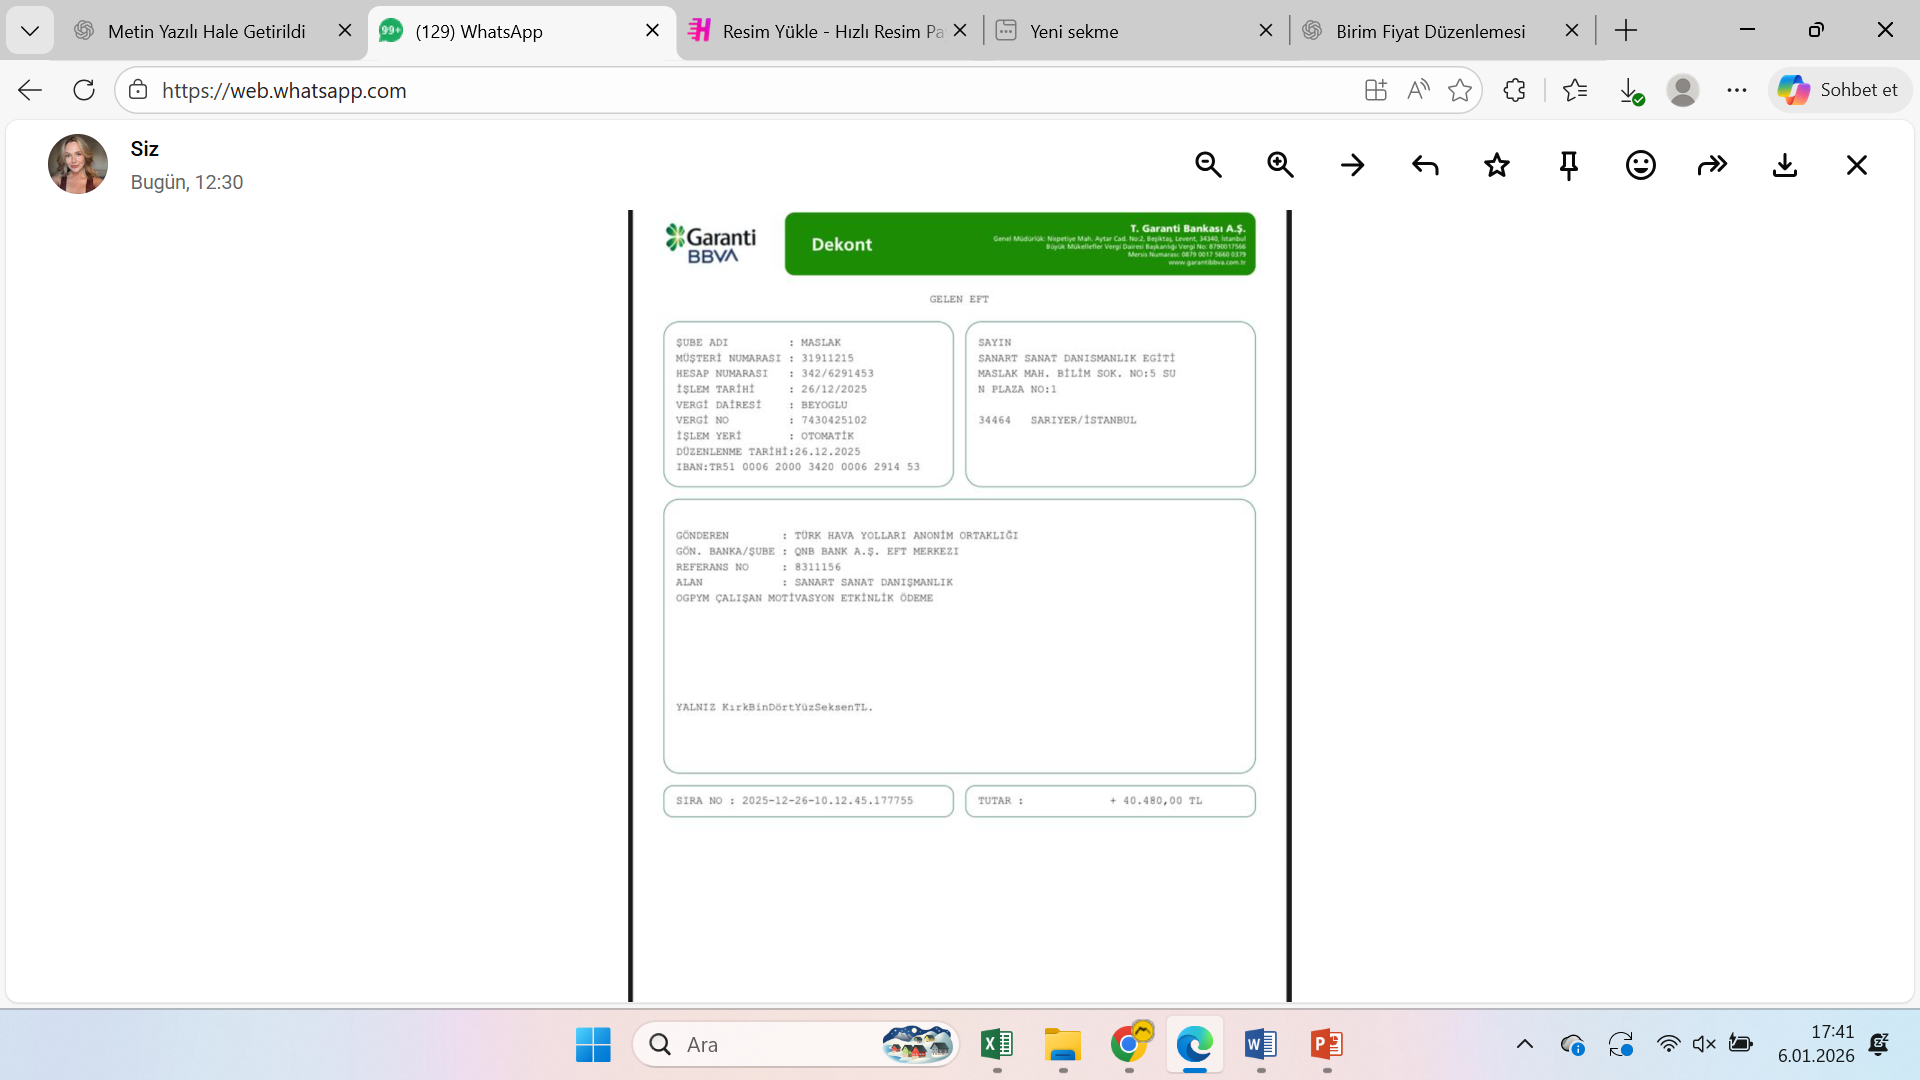
Task: Open battery status icon
Action: pos(1741,1045)
